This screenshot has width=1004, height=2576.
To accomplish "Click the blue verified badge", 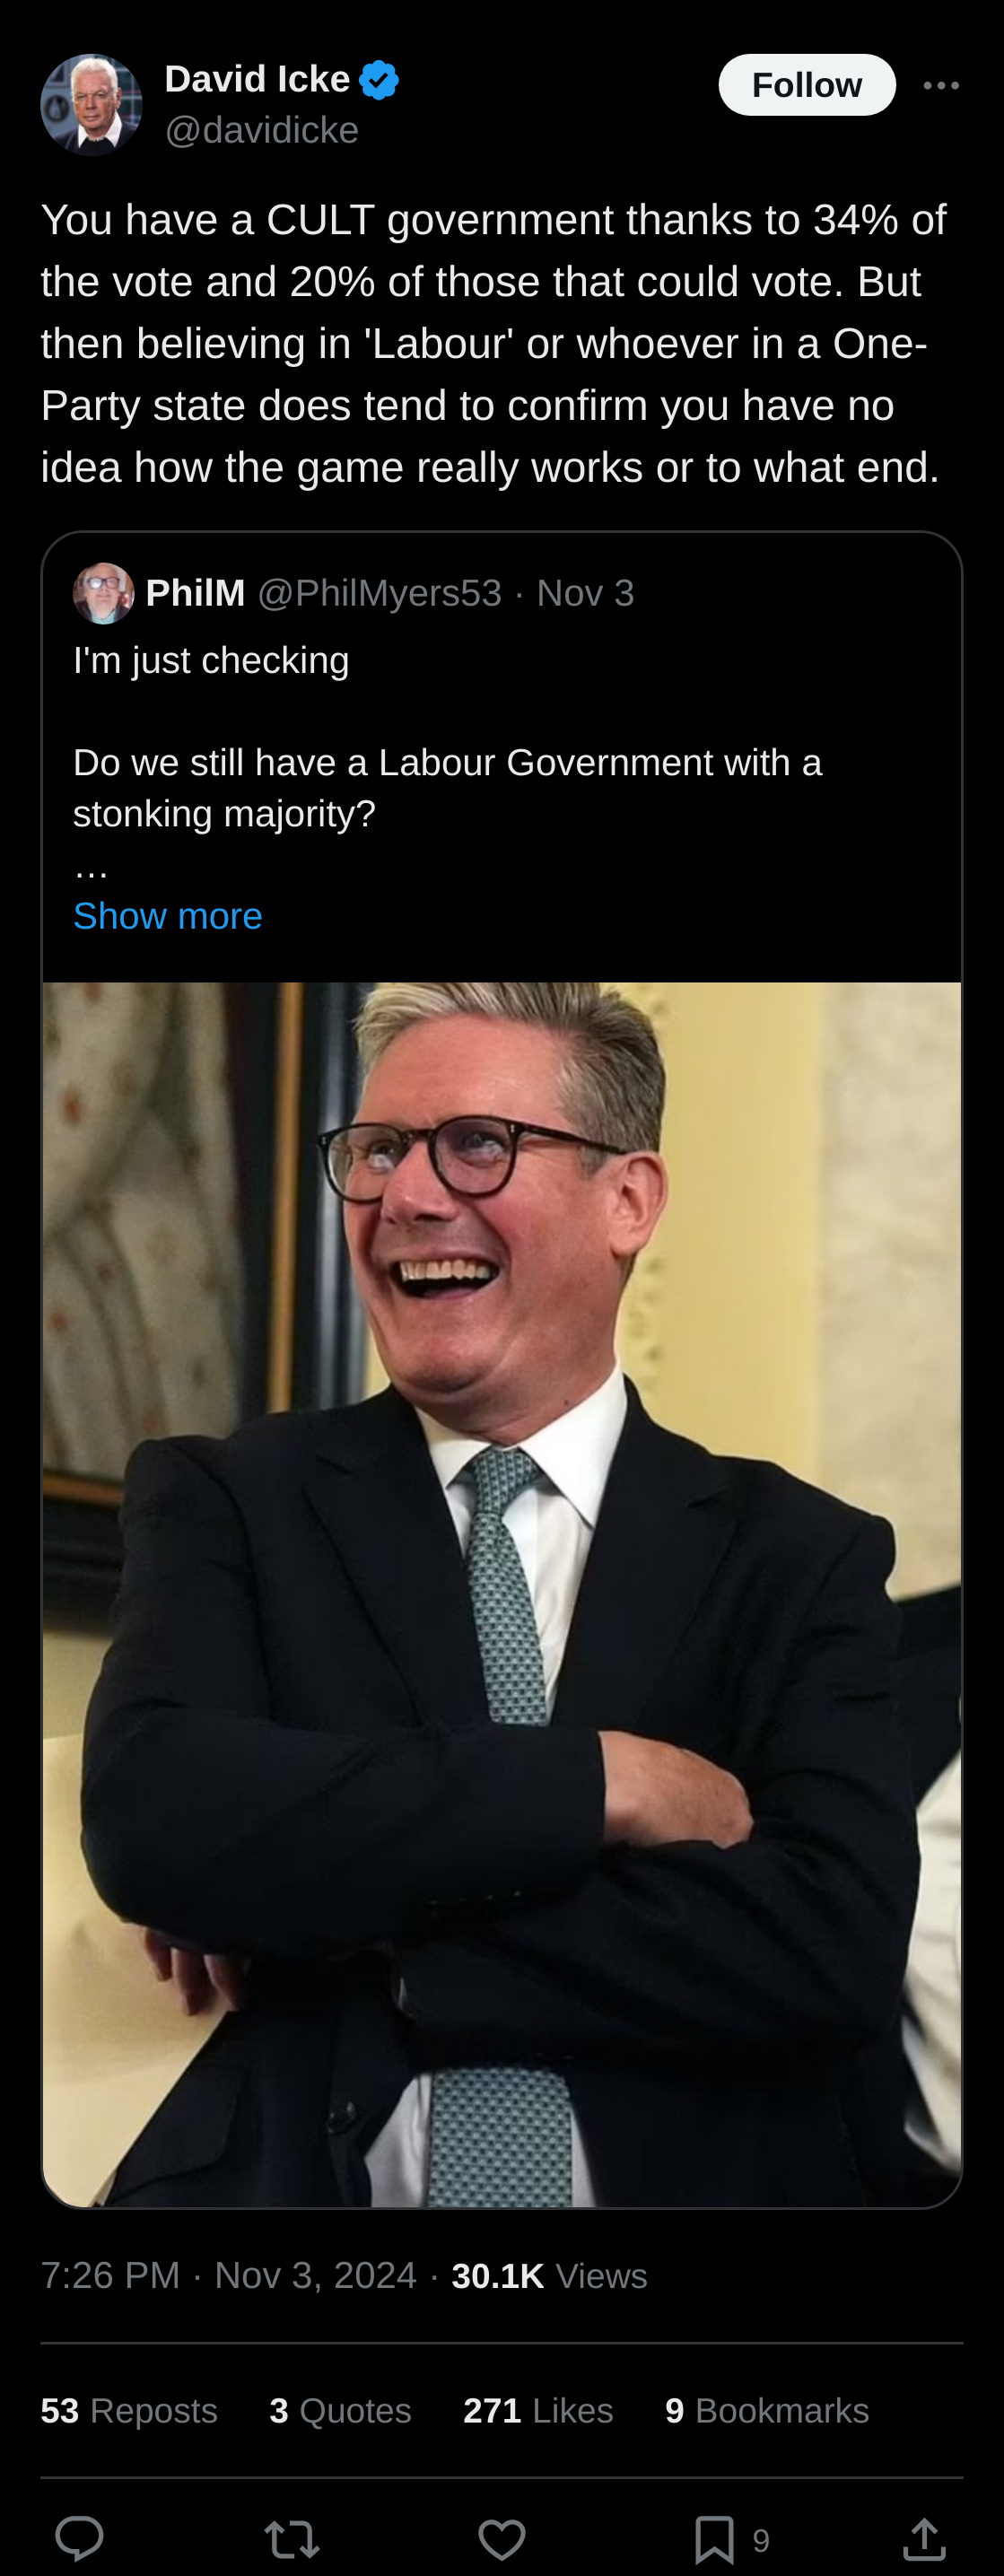I will [x=379, y=80].
